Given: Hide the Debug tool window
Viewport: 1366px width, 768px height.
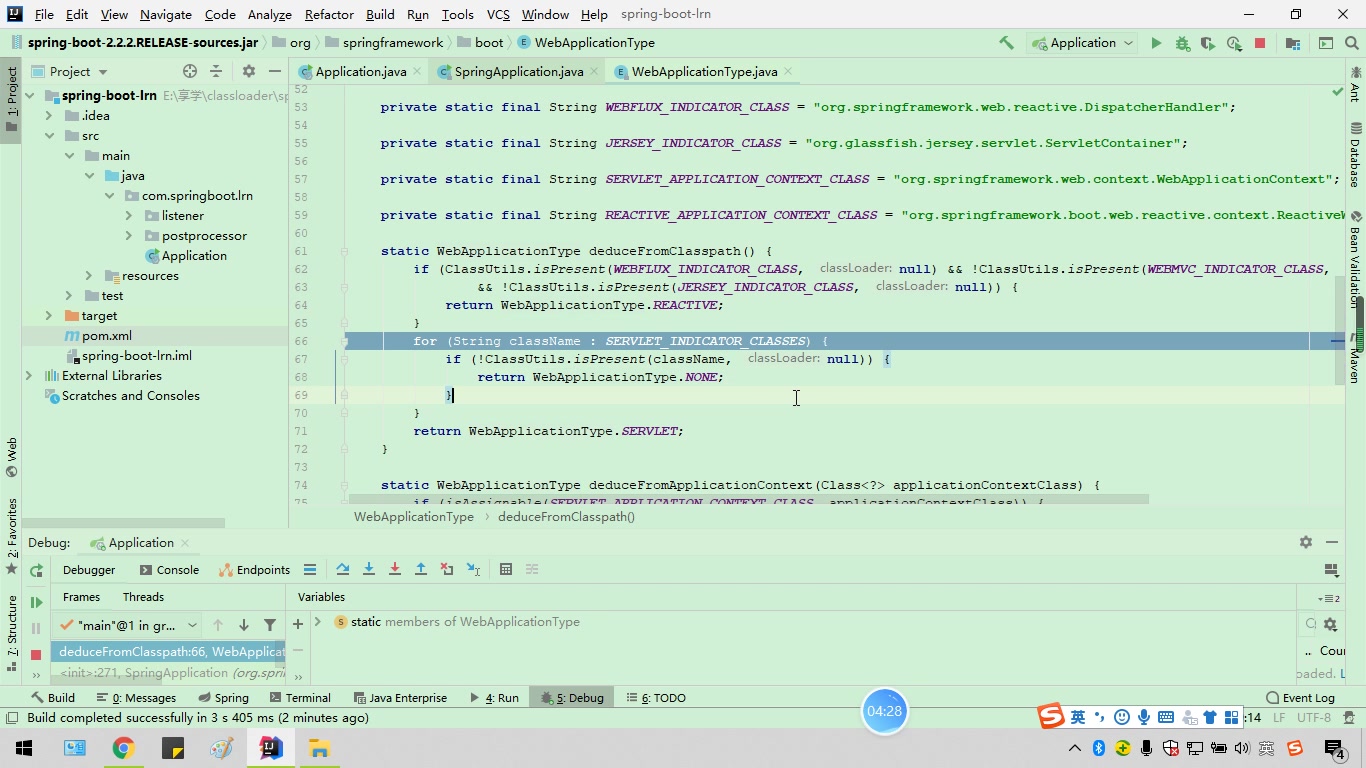Looking at the screenshot, I should (x=1332, y=542).
